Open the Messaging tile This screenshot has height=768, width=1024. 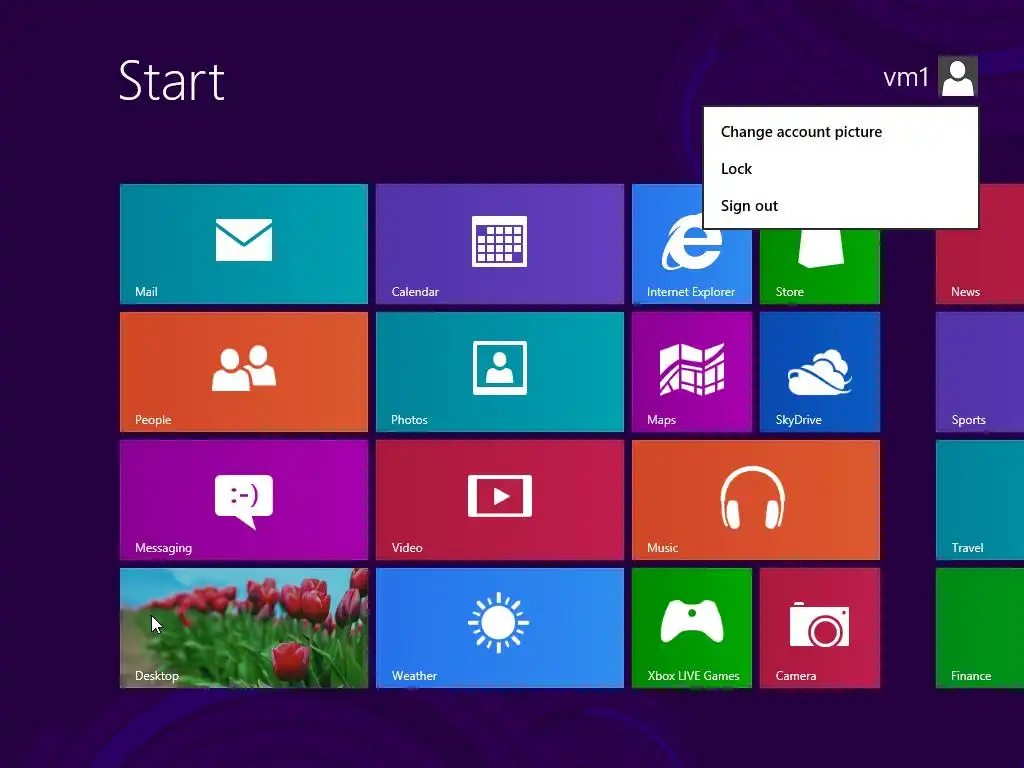(244, 500)
